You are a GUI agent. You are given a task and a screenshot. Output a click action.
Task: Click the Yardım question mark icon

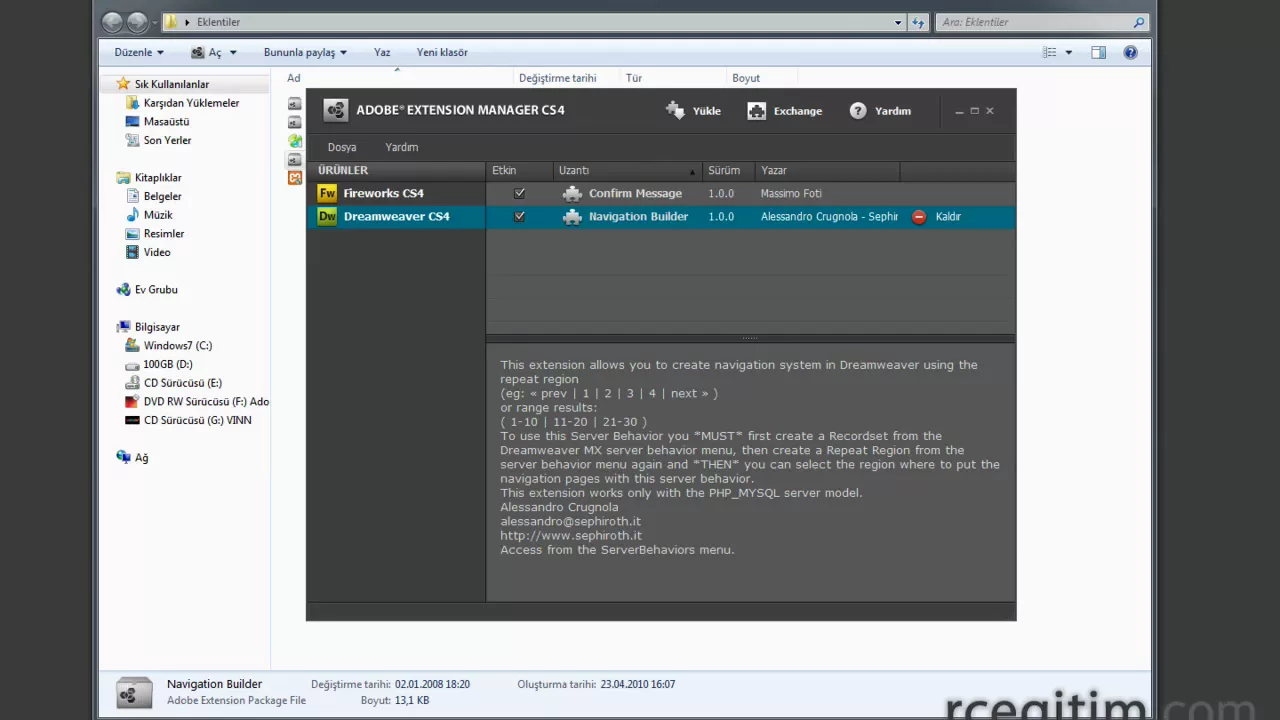point(858,111)
